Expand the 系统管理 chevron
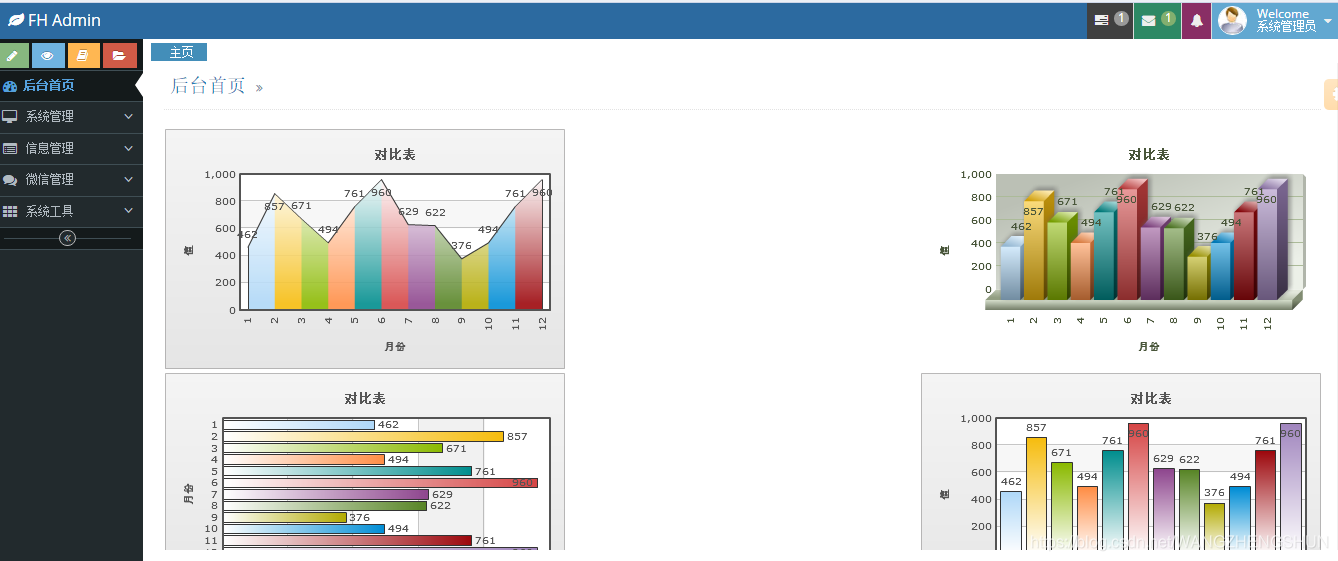 pyautogui.click(x=128, y=117)
